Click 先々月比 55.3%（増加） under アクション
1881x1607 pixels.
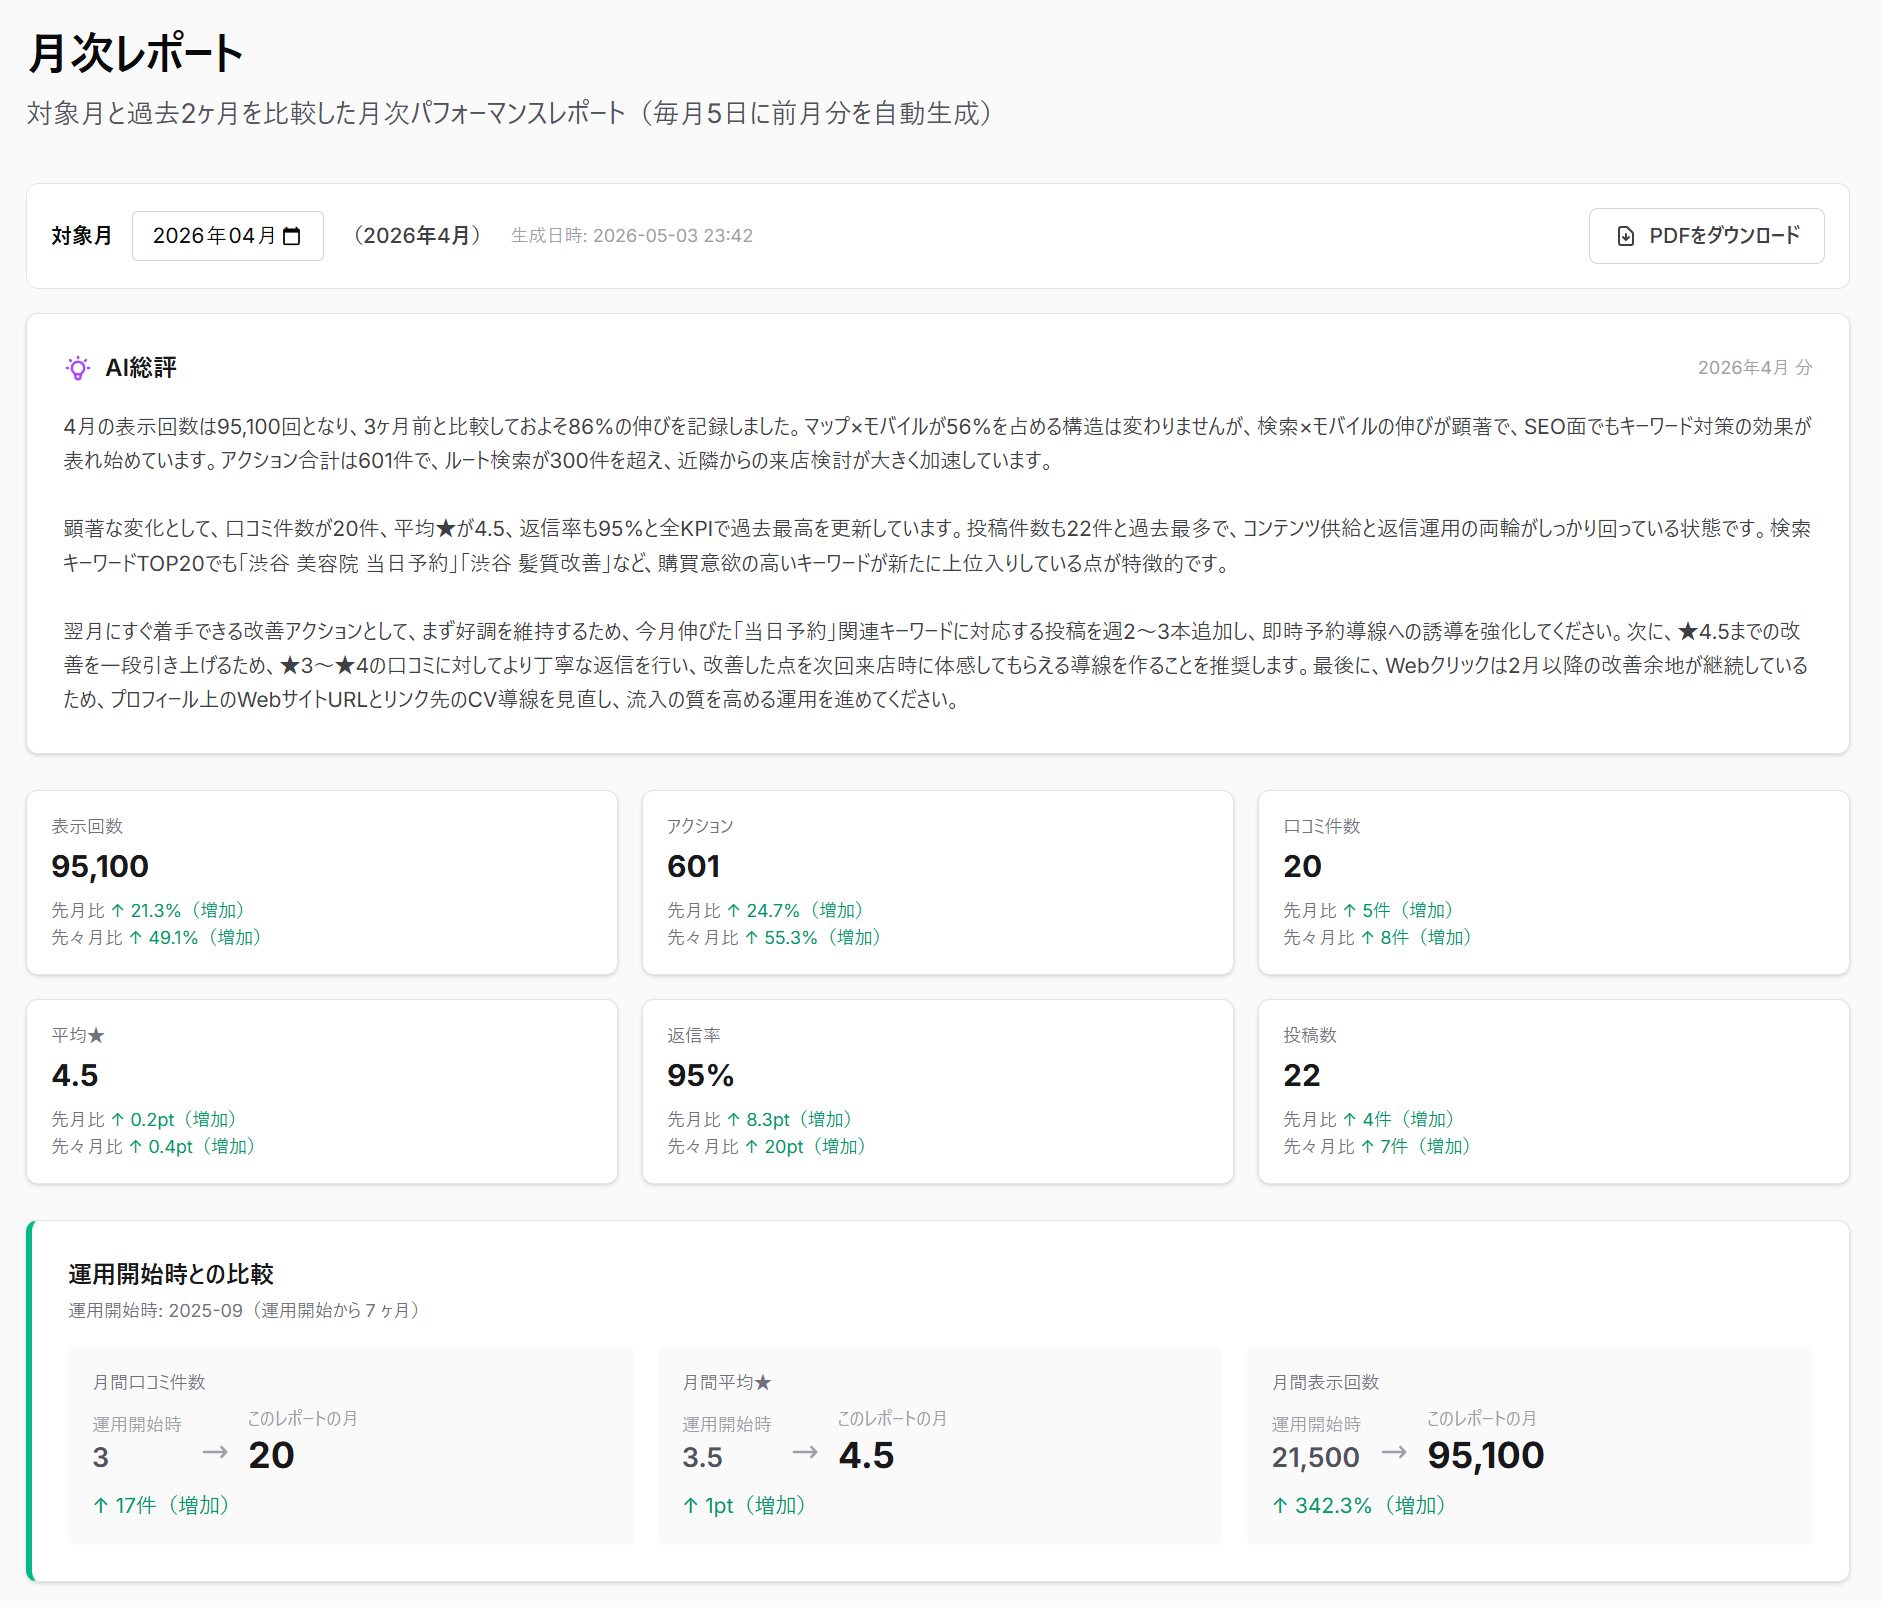pos(776,937)
